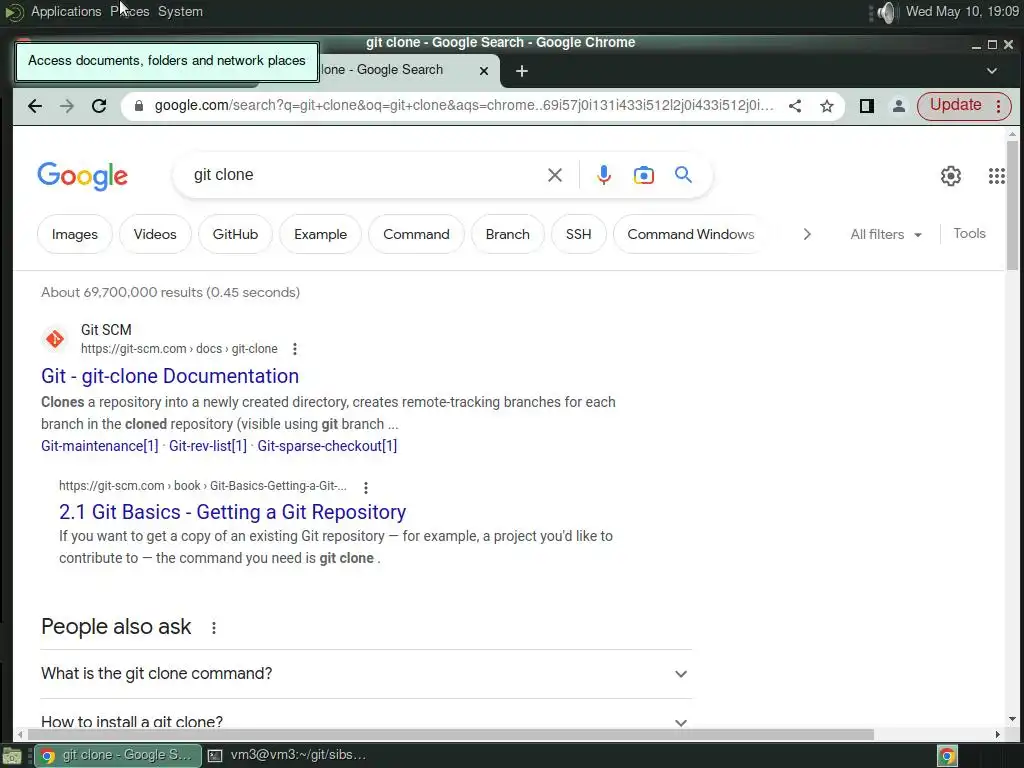Go forward to the next page

(67, 106)
